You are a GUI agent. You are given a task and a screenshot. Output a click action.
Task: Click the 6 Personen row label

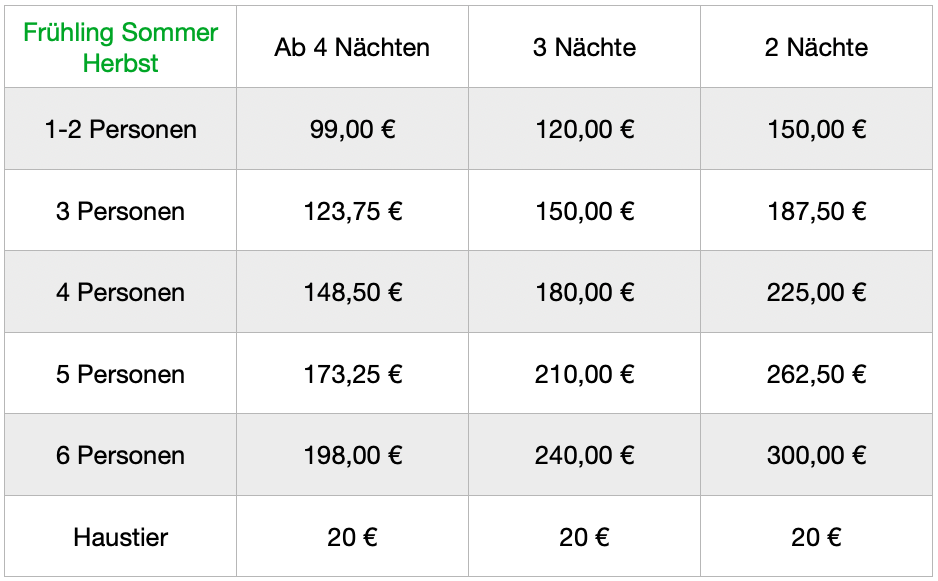pyautogui.click(x=120, y=455)
